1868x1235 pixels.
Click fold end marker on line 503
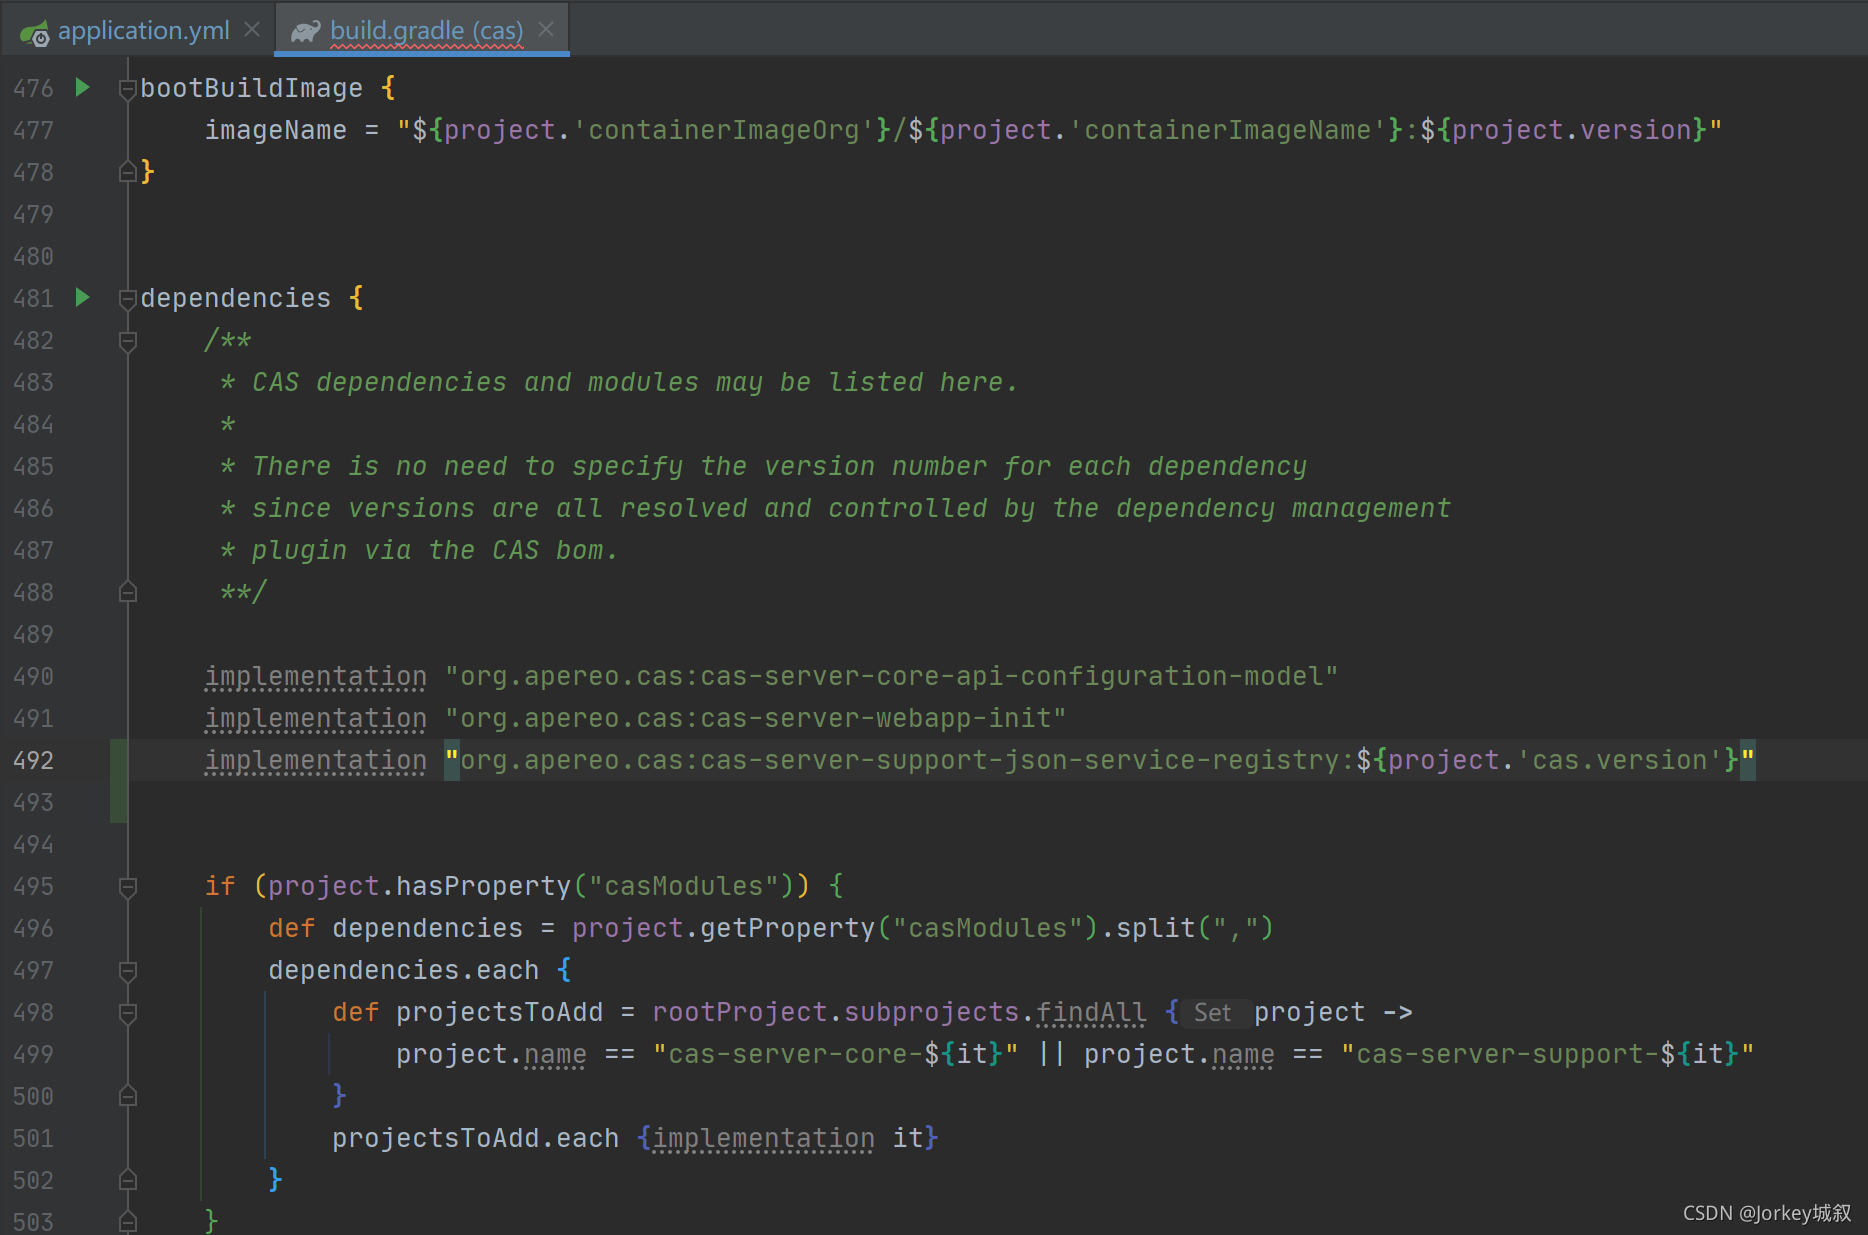[127, 1221]
